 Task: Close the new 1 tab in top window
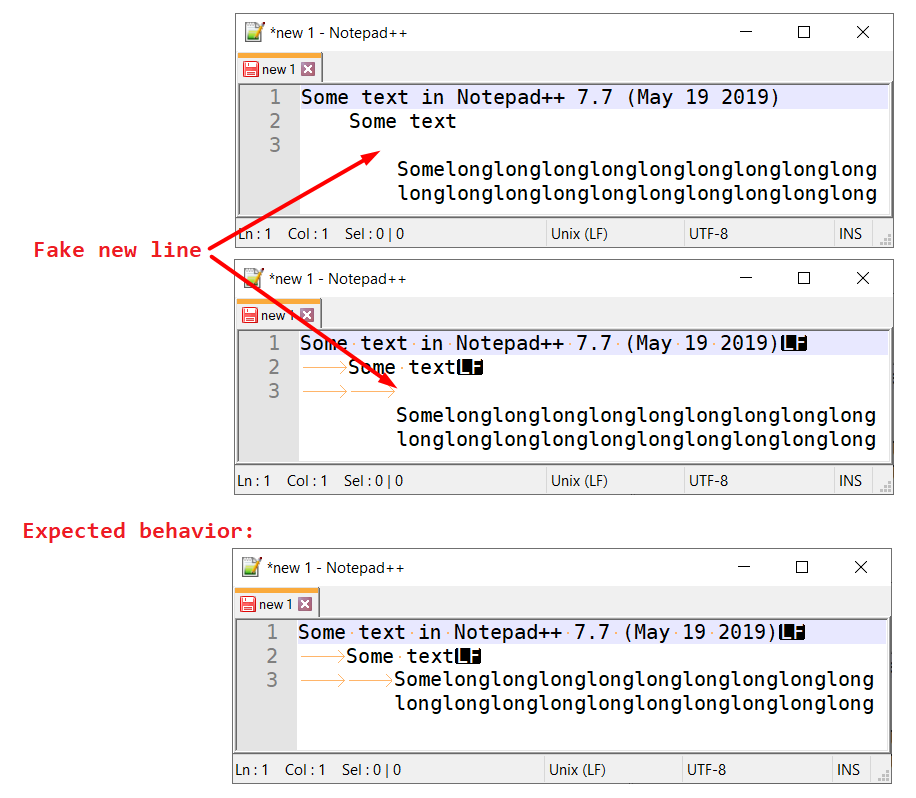(308, 69)
